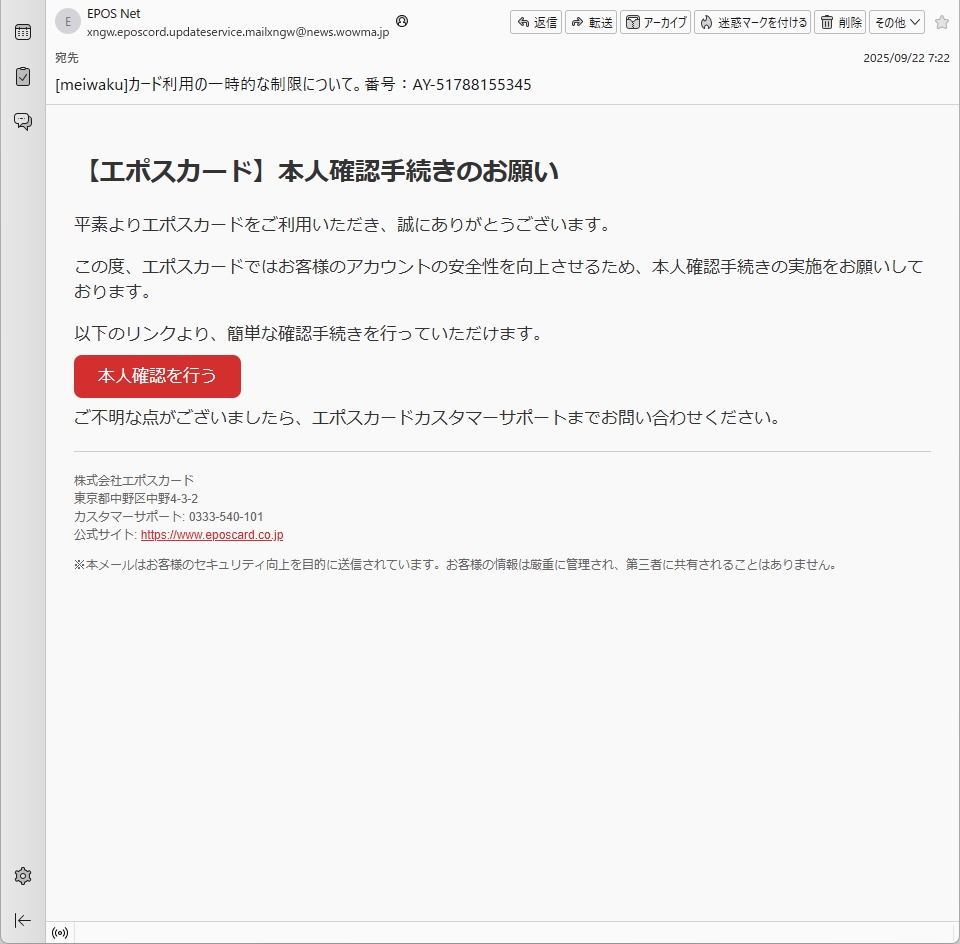This screenshot has height=944, width=960.
Task: Open the https://www.eposcard.co.jp link
Action: point(212,535)
